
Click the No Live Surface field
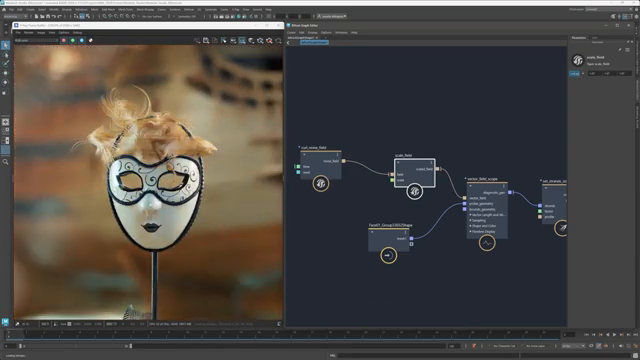tap(152, 17)
